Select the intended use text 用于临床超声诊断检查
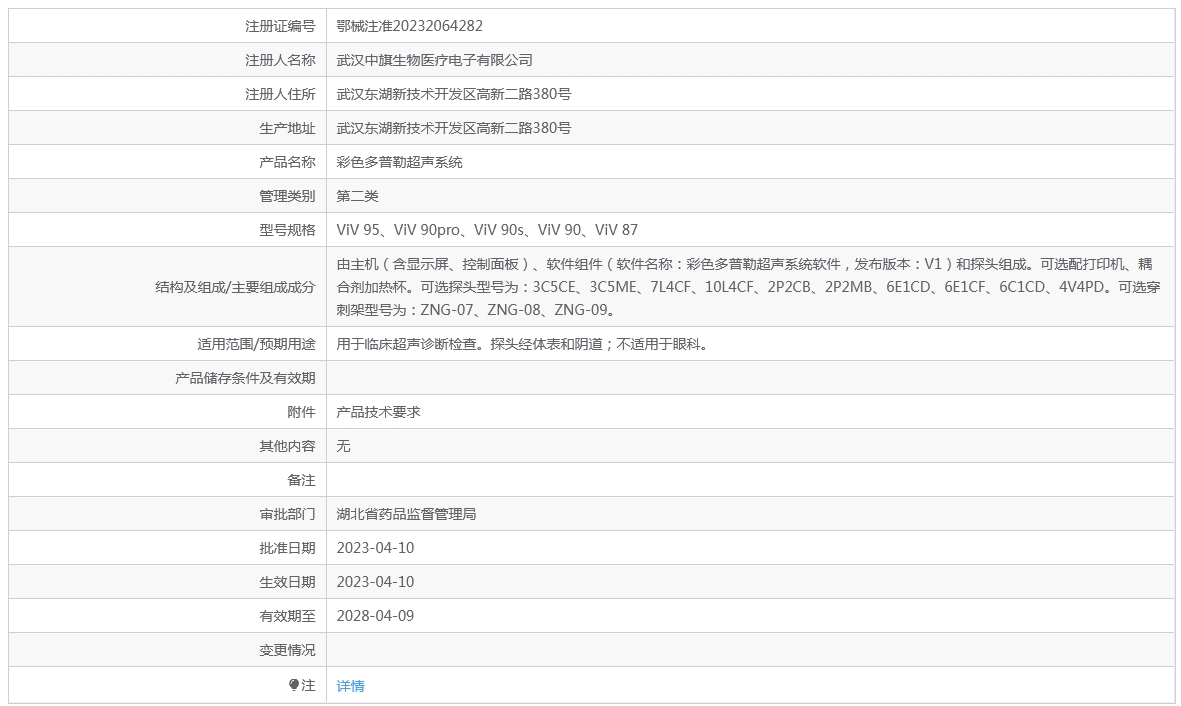 pos(522,344)
